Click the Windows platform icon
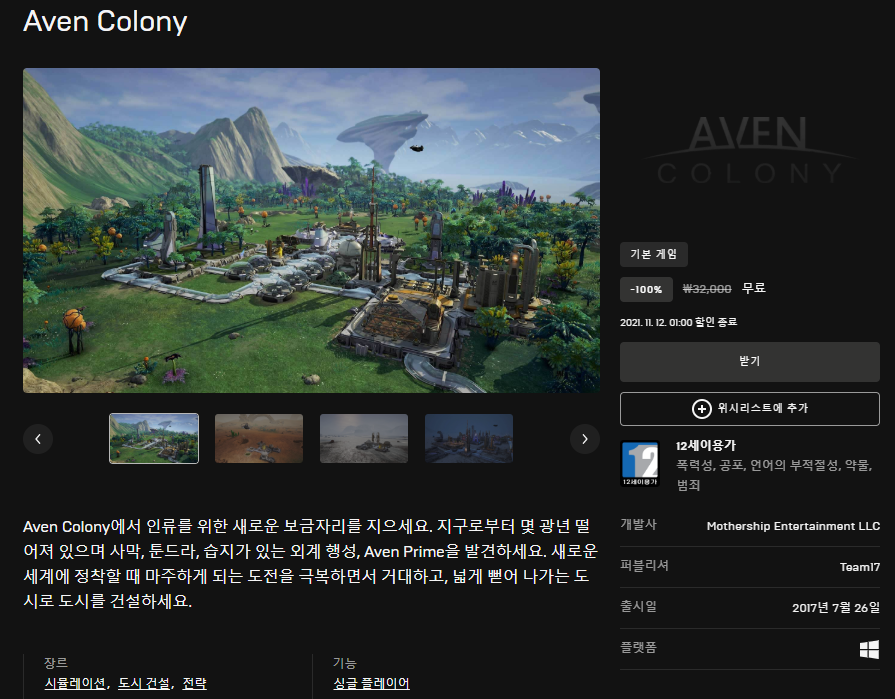Screen dimensions: 895x699 [x=869, y=649]
